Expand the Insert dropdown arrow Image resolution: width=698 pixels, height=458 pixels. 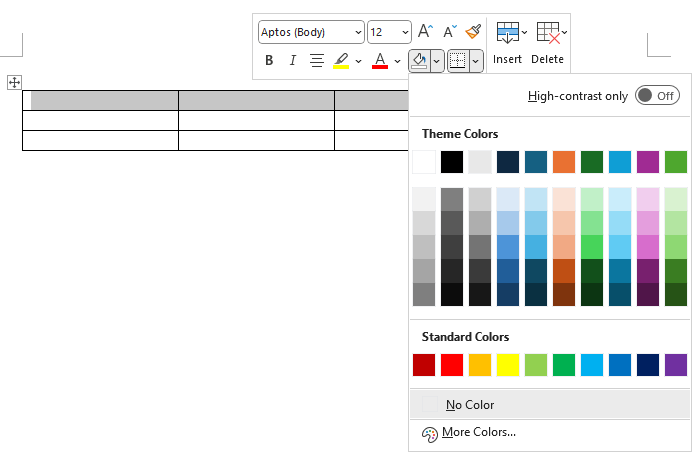coord(524,32)
